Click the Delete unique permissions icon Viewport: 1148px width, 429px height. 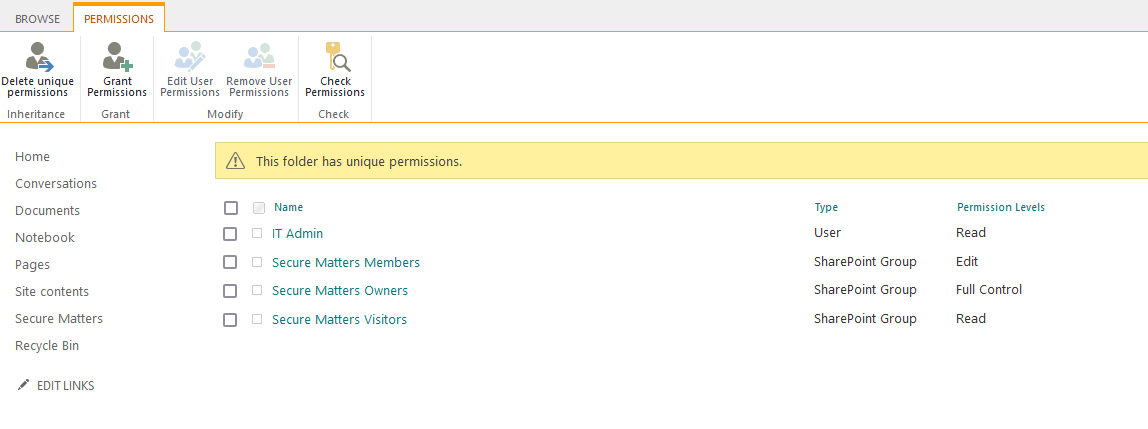(38, 56)
